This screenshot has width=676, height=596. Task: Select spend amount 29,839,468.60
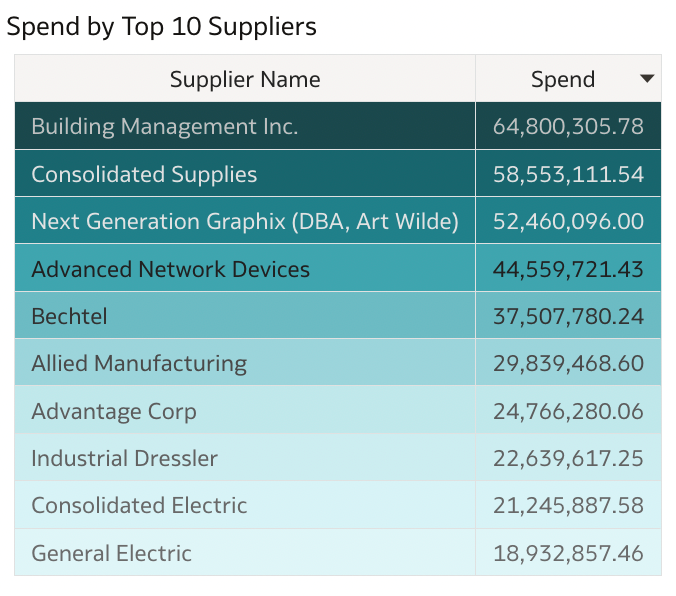coord(568,364)
